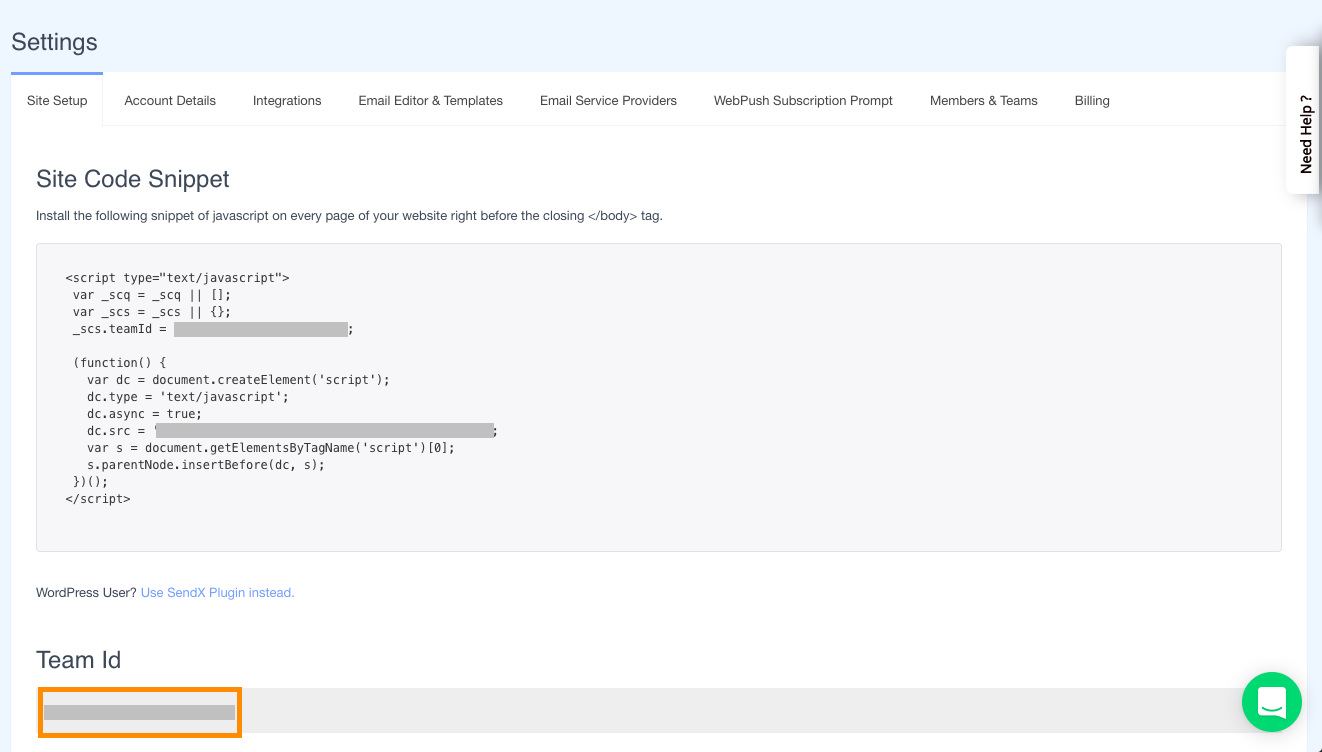Click the Use SendX Plugin instead link
This screenshot has height=752, width=1322.
[218, 592]
